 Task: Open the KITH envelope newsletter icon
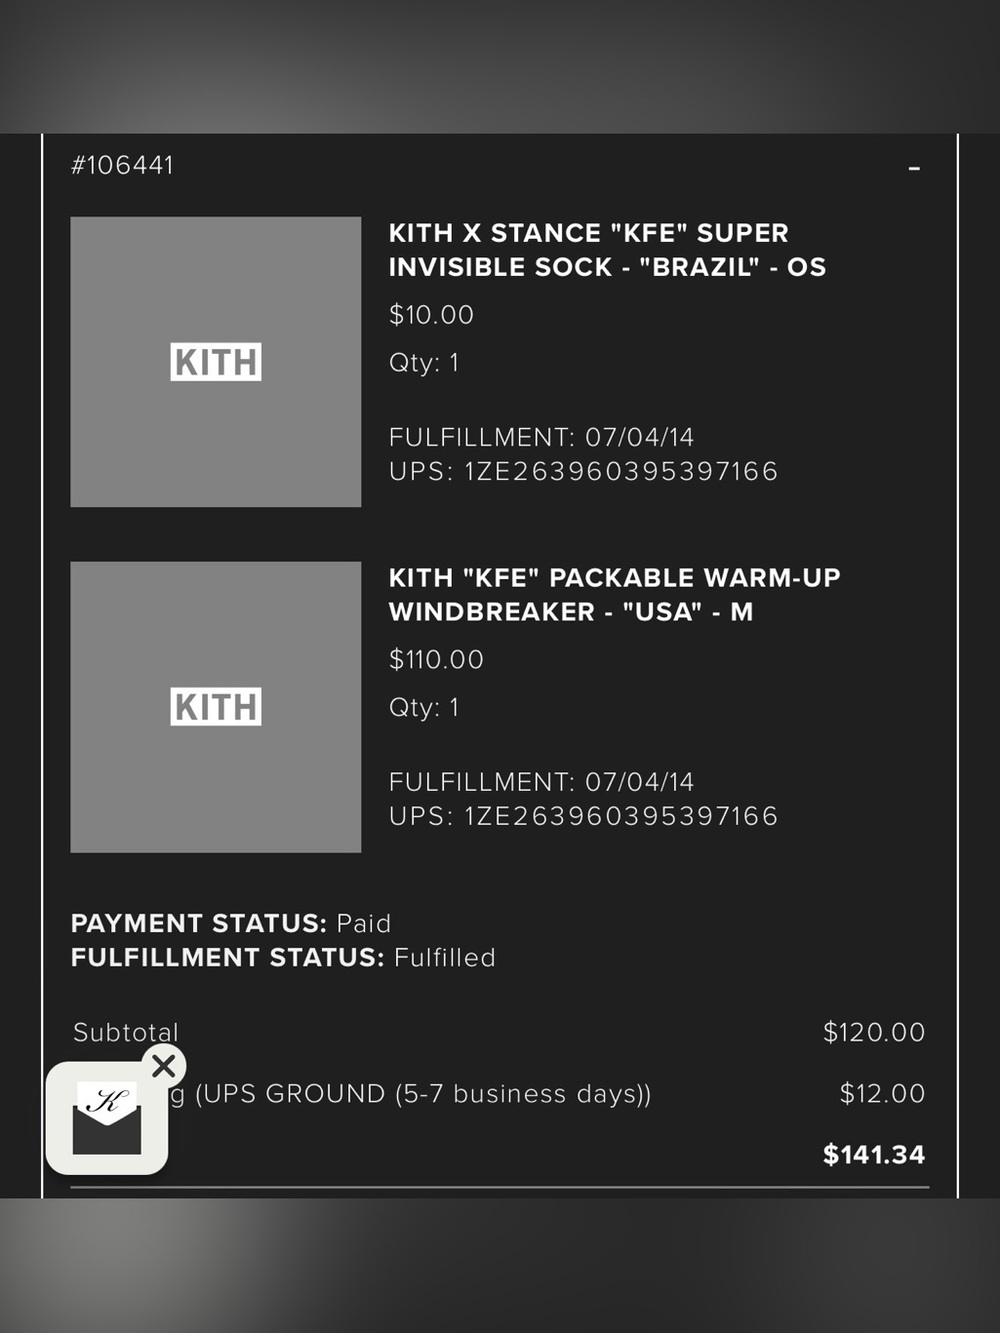coord(107,1118)
